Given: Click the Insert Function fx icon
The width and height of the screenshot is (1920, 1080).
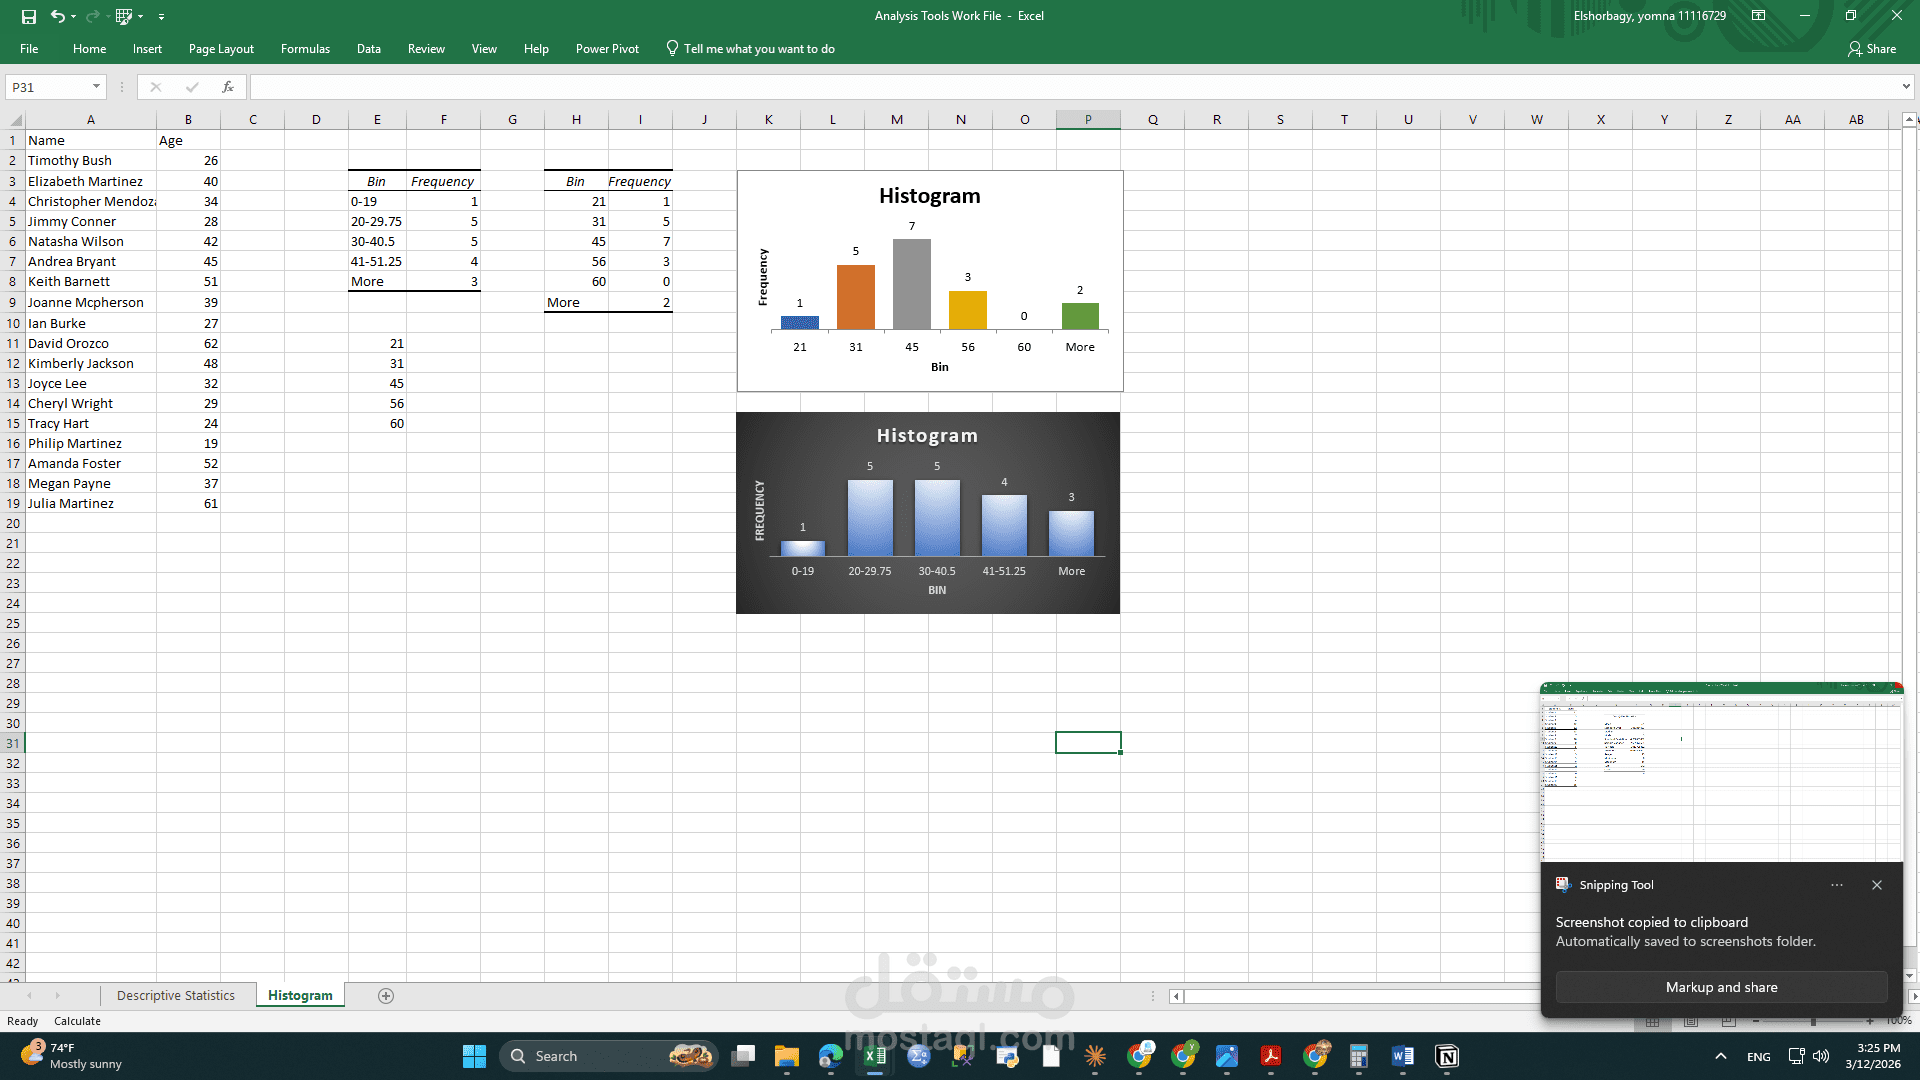Looking at the screenshot, I should point(228,87).
